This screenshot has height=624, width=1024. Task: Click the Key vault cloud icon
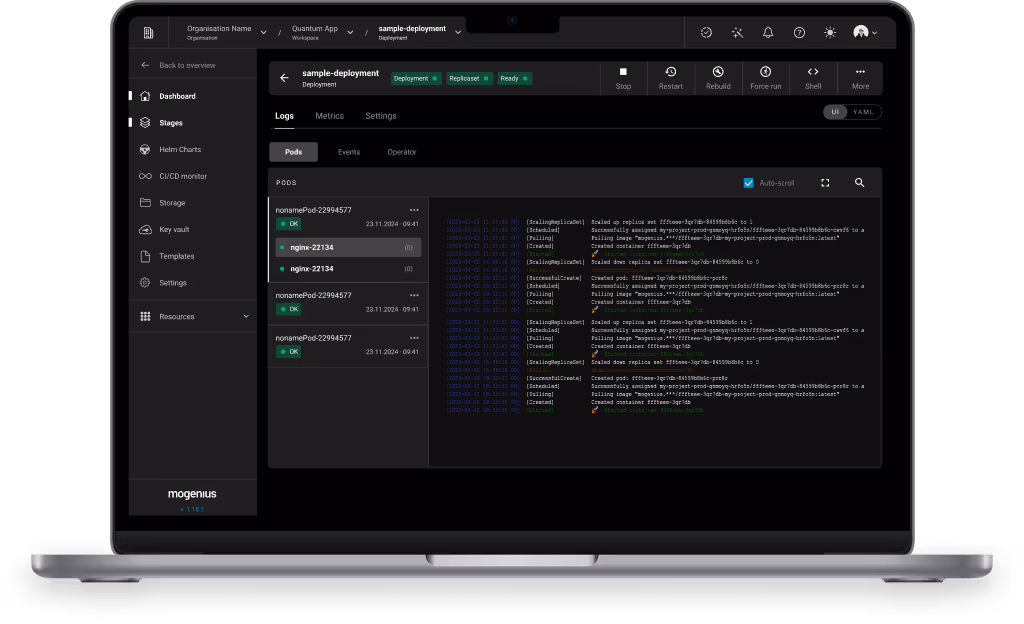[x=145, y=230]
